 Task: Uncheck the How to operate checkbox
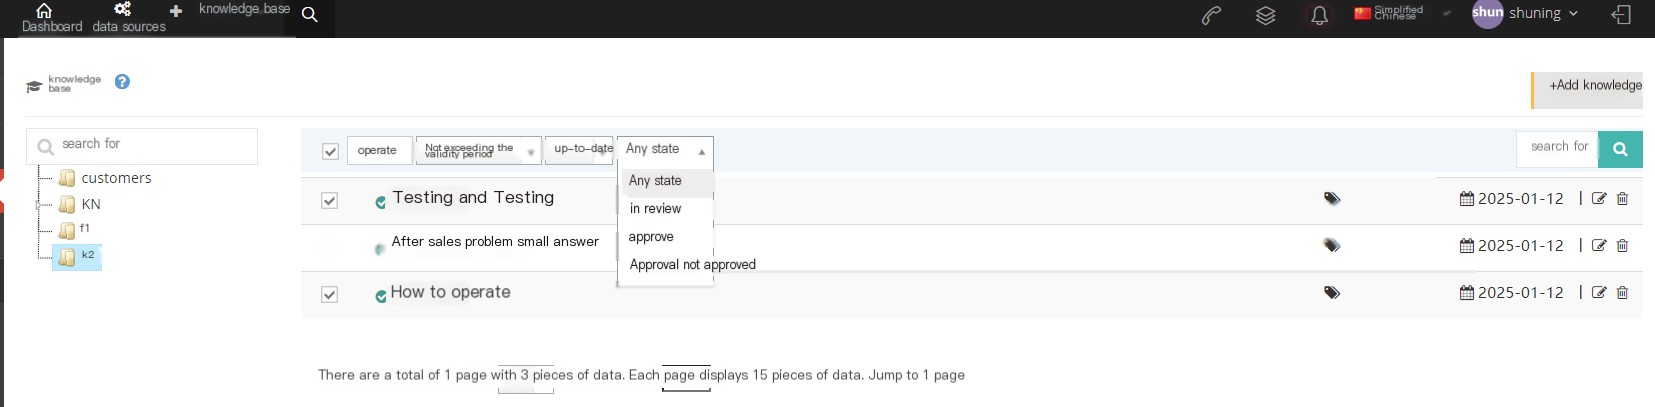coord(329,294)
